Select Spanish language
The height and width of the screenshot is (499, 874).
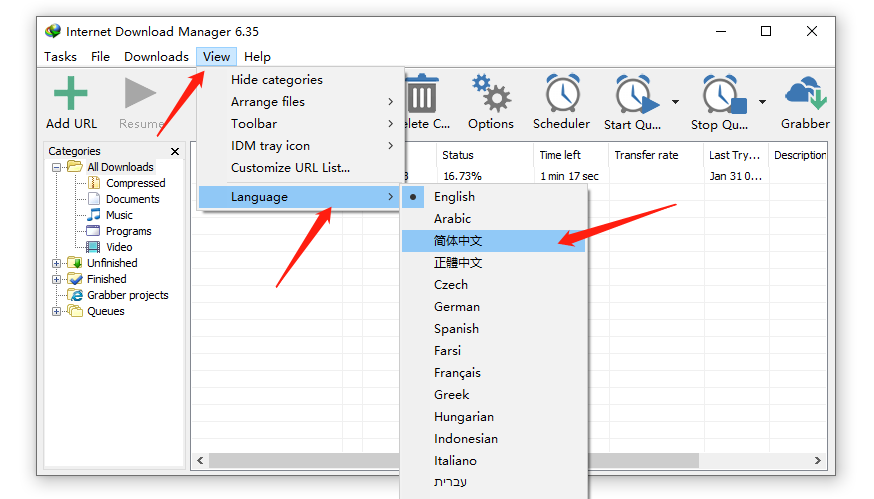pos(494,329)
